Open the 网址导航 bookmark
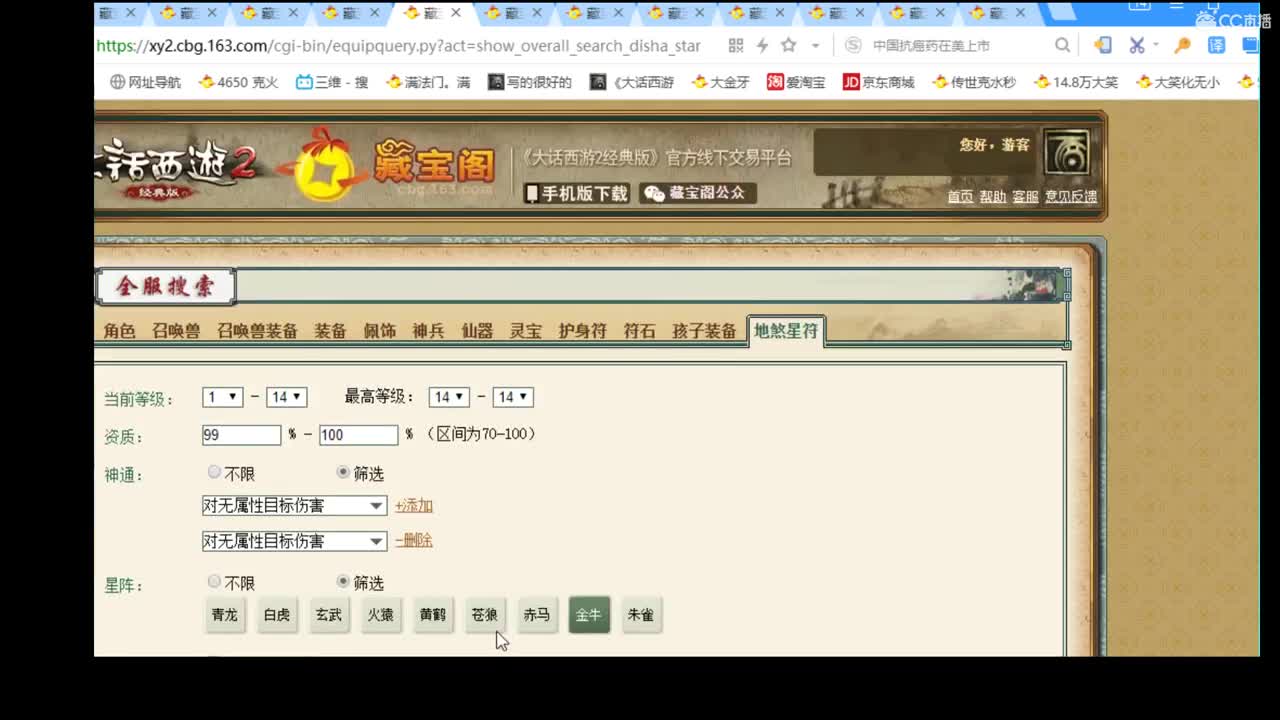Viewport: 1280px width, 720px height. tap(146, 82)
